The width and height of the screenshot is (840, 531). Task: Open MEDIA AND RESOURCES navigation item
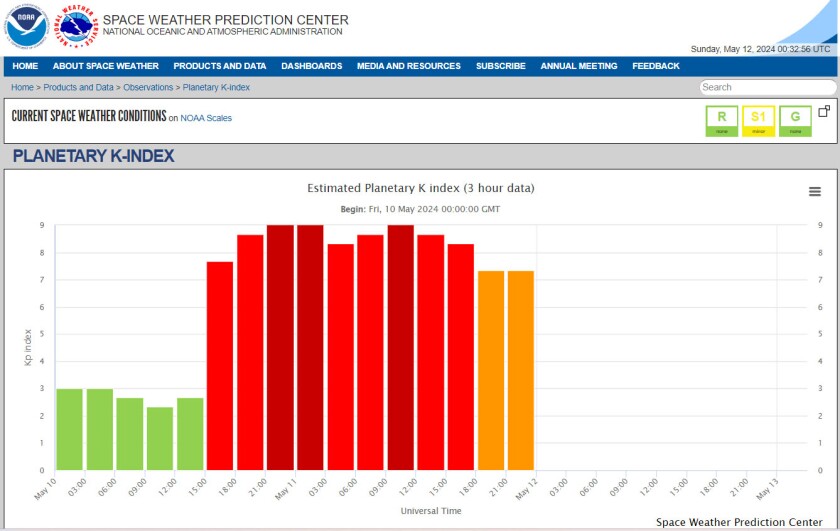409,66
